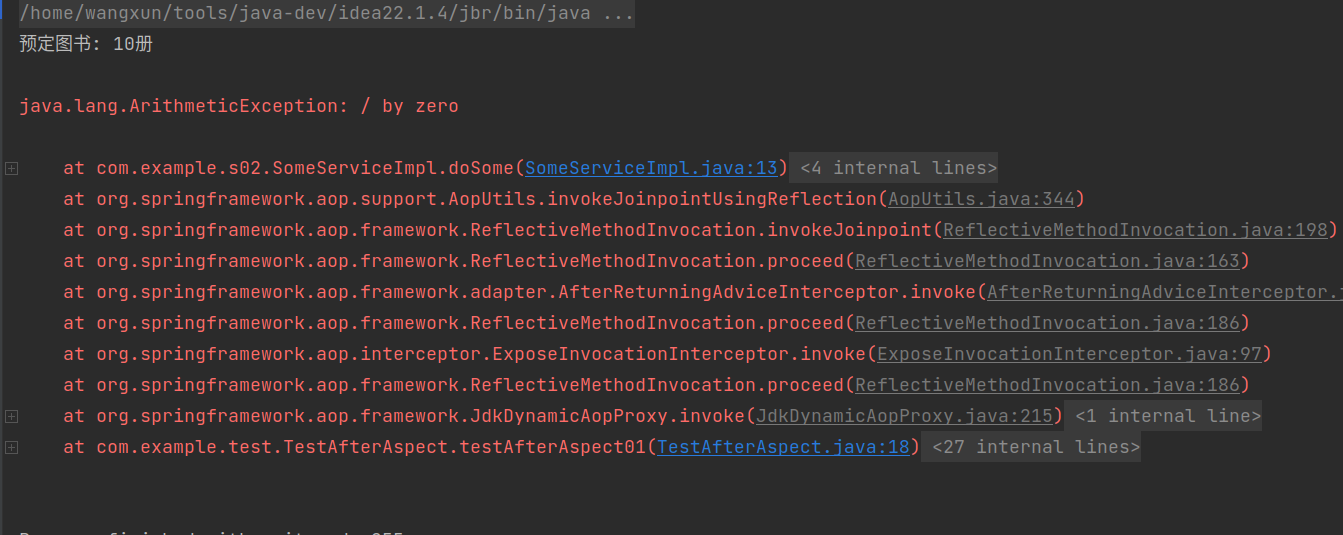
Task: Click the AopUtils.invokeJoinpointUsingReflection stack frame text
Action: click(x=486, y=199)
